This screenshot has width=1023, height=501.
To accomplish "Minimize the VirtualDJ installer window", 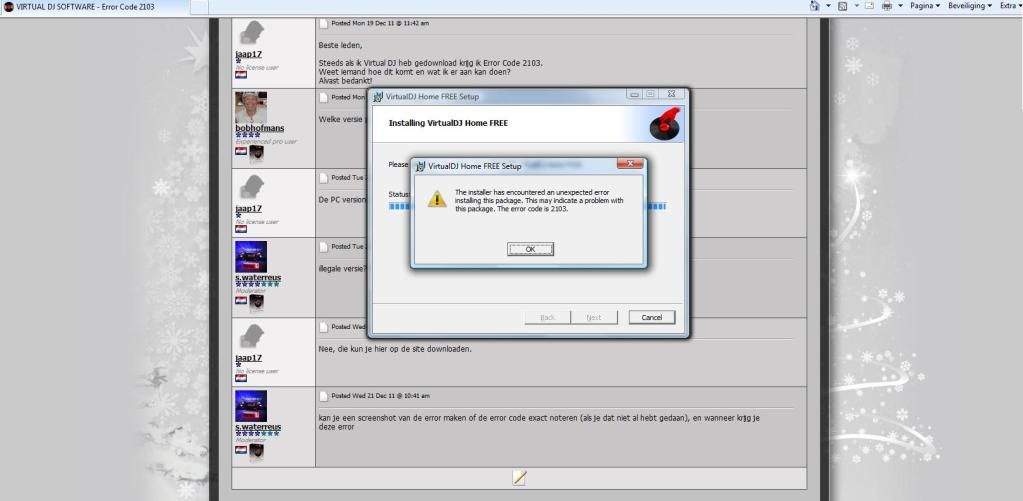I will click(634, 94).
